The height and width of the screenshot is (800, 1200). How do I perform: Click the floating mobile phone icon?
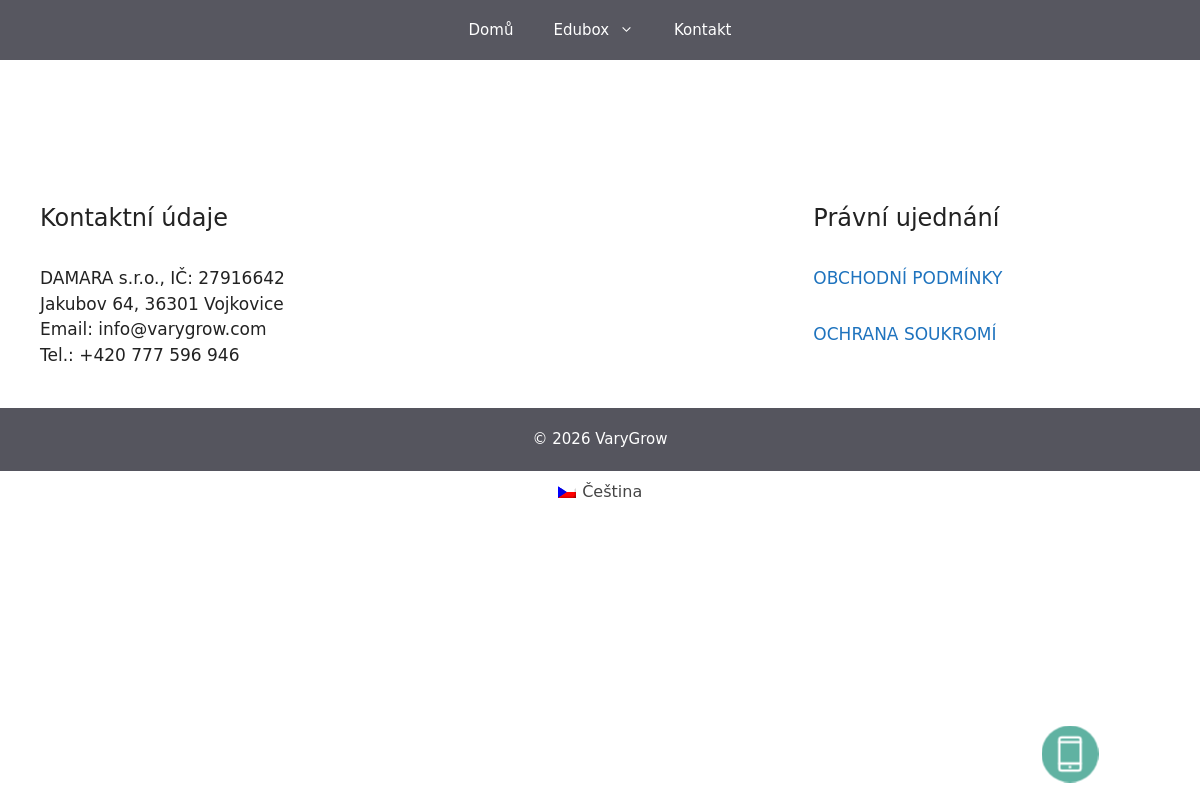(1070, 754)
